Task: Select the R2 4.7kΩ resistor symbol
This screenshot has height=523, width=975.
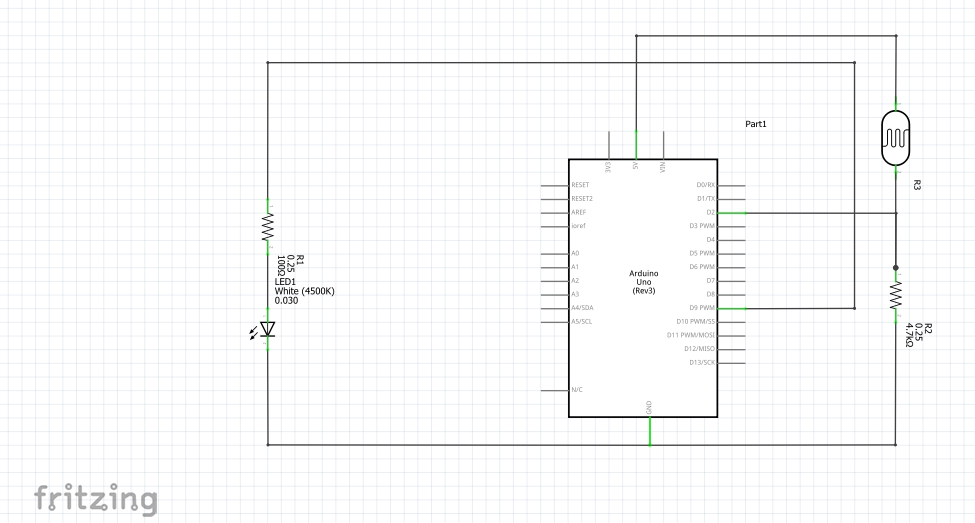Action: tap(895, 295)
